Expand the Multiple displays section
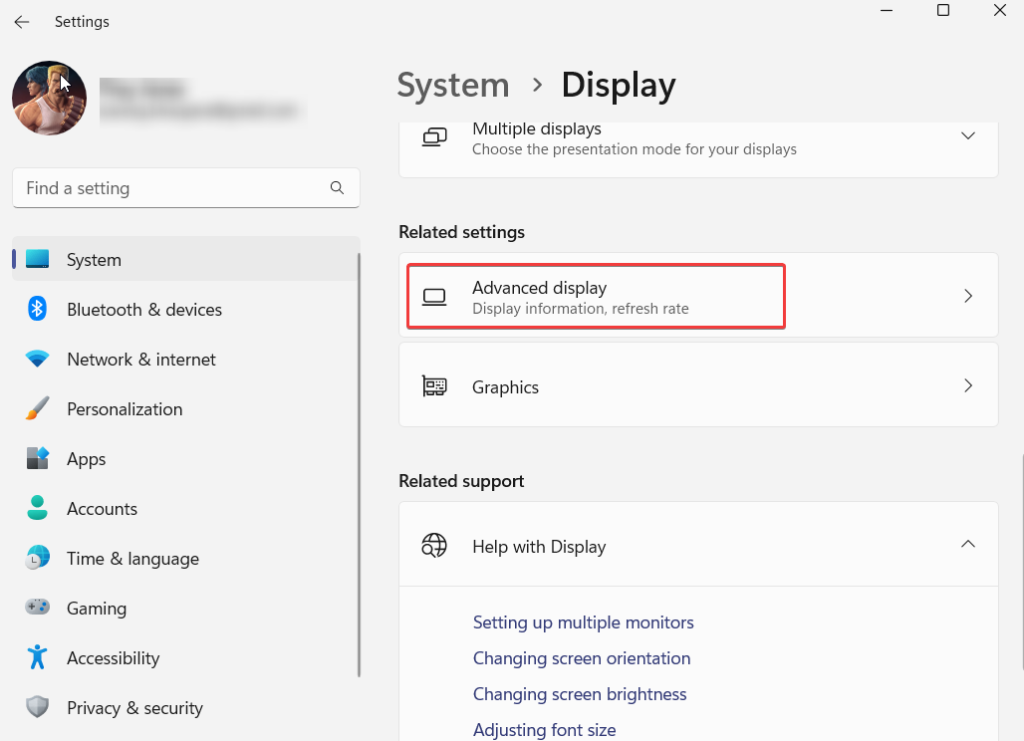Viewport: 1024px width, 741px height. coord(967,136)
